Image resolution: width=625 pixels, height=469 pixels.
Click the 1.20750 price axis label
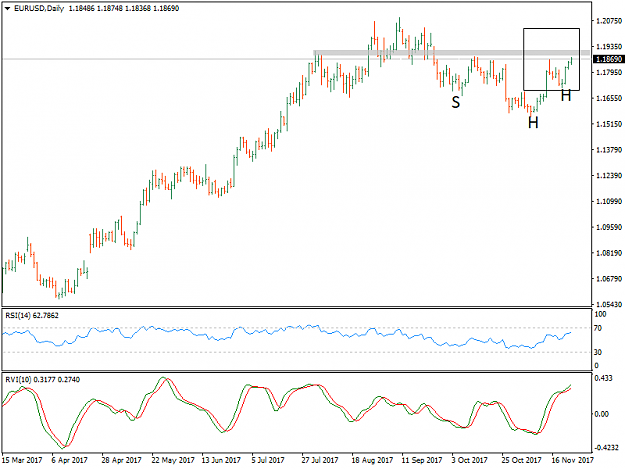[x=609, y=21]
